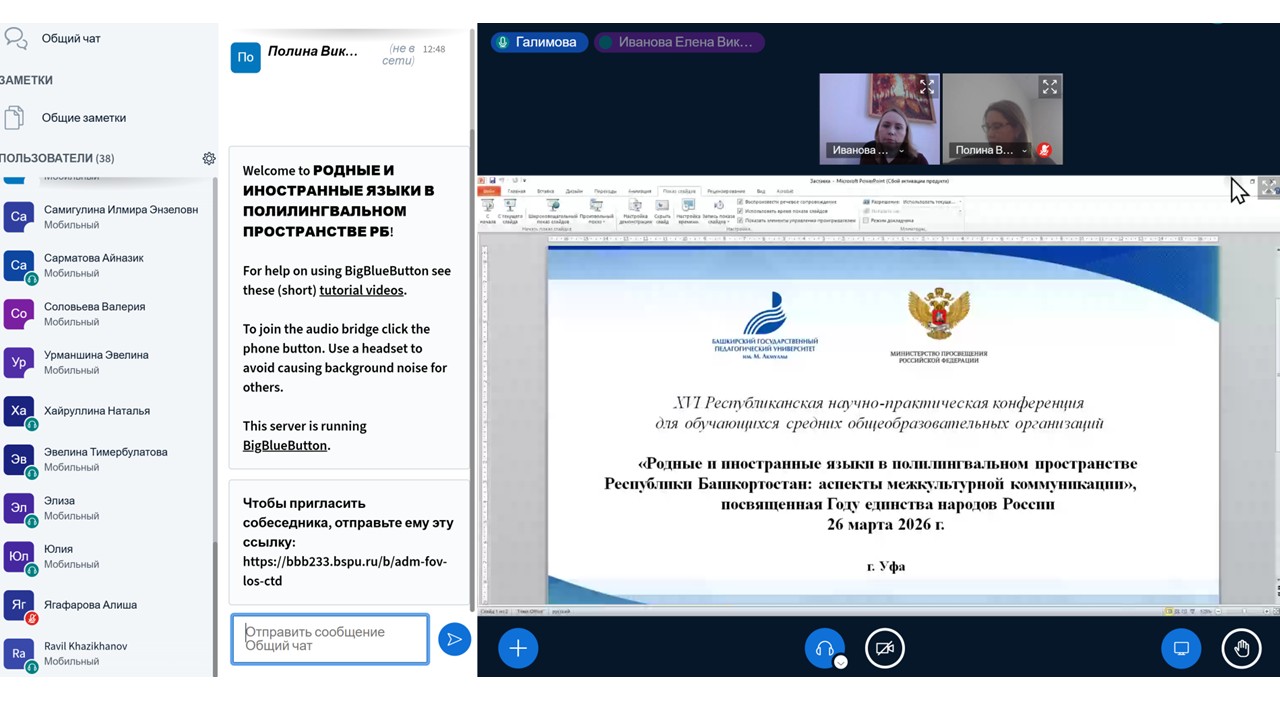Open the users list settings gear
Viewport: 1280px width, 720px height.
[209, 158]
